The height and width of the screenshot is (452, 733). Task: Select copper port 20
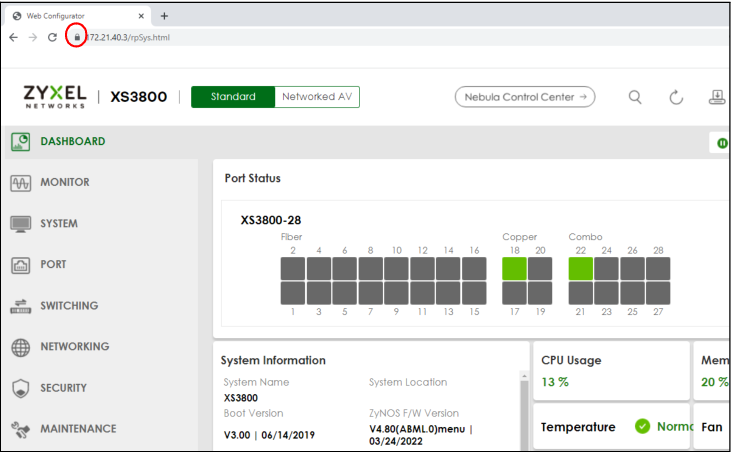point(540,269)
